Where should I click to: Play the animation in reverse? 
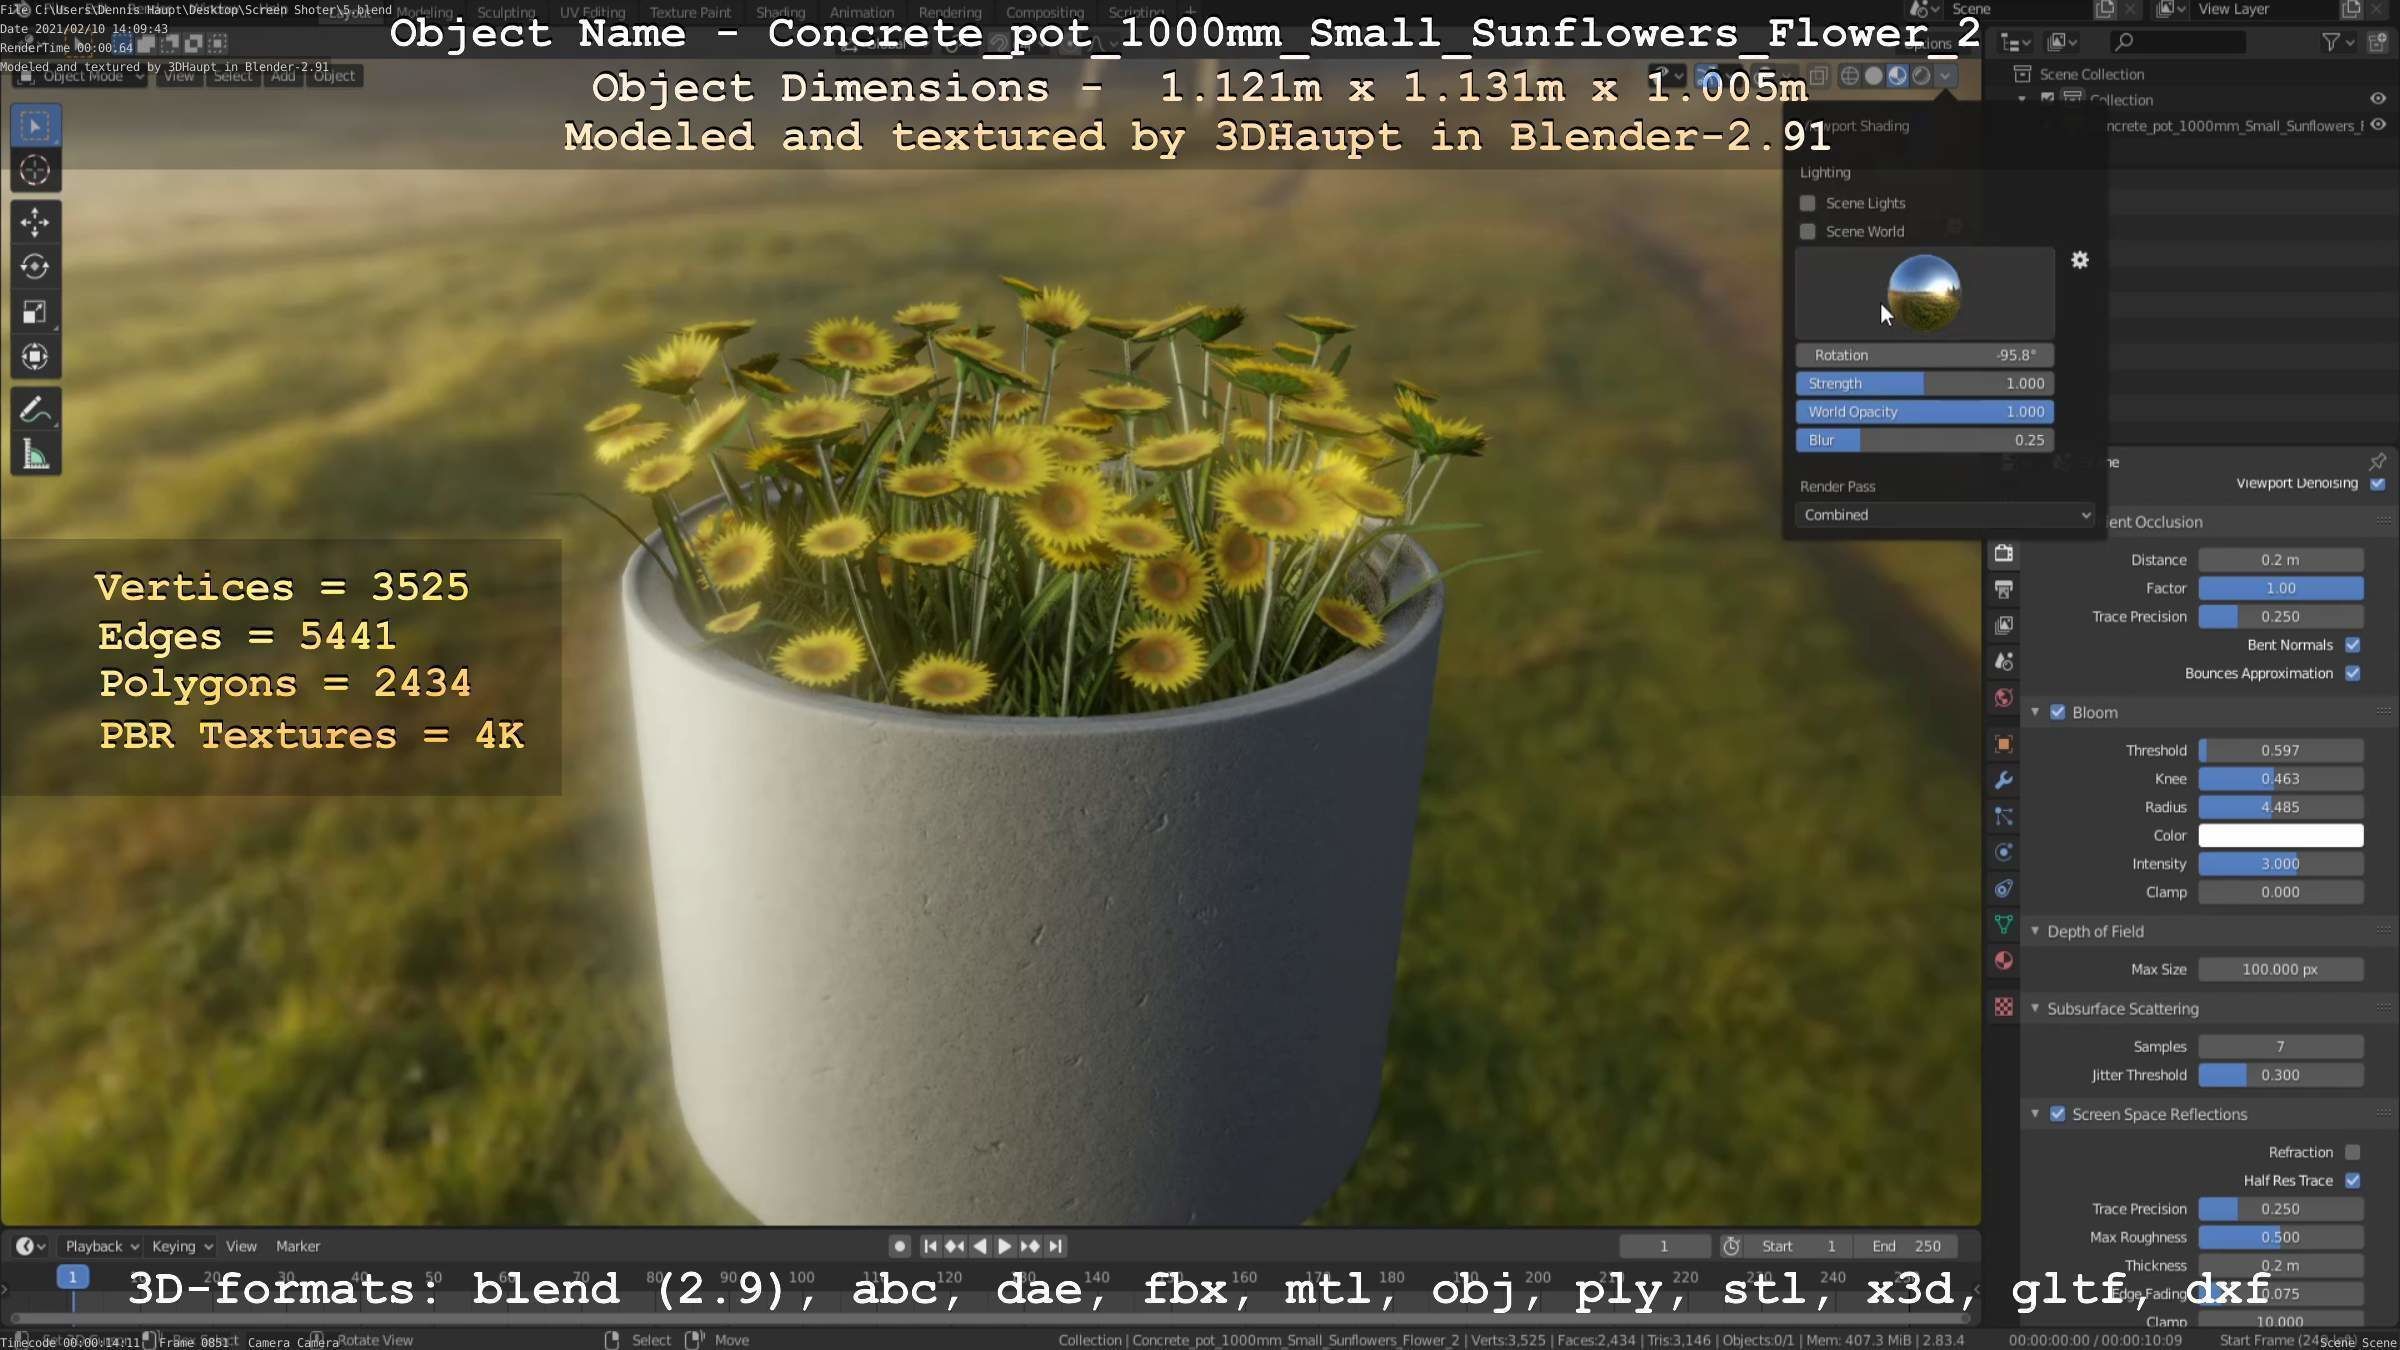pos(980,1246)
